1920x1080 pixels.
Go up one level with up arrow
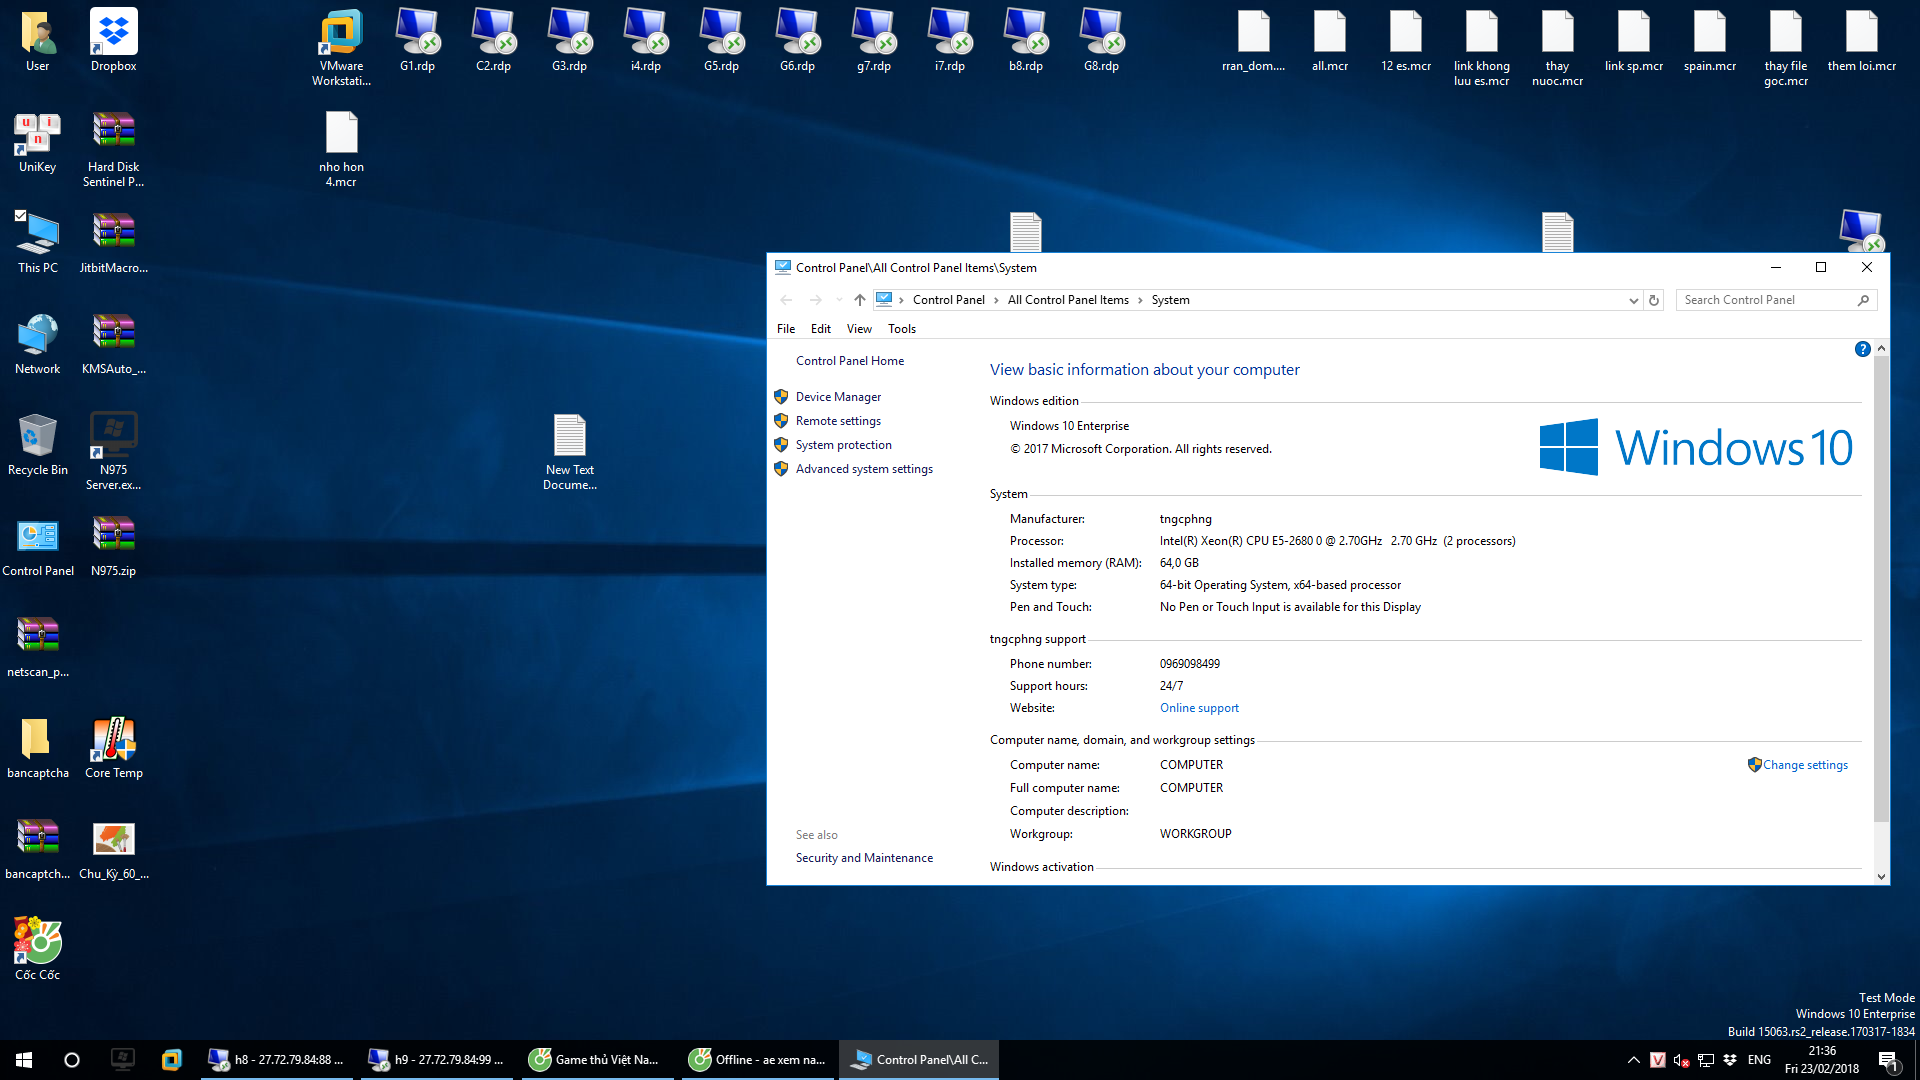click(x=859, y=300)
